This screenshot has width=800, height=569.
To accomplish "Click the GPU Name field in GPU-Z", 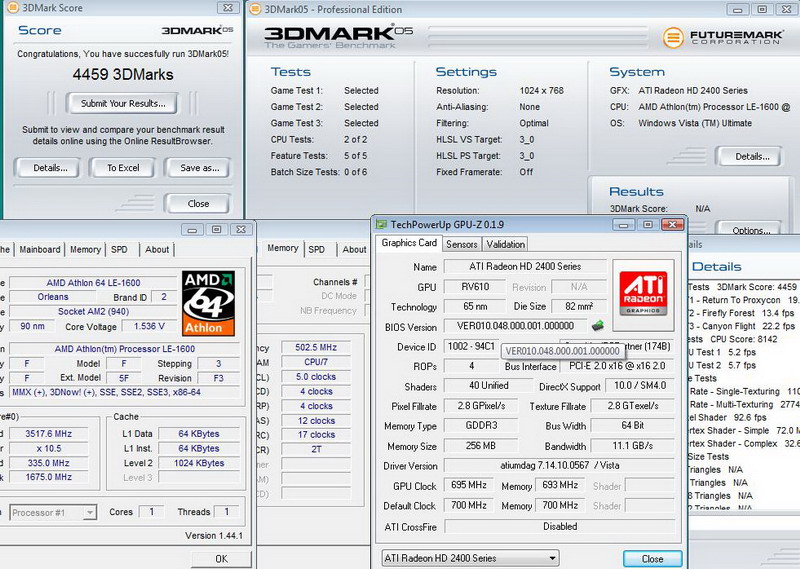I will [x=525, y=266].
